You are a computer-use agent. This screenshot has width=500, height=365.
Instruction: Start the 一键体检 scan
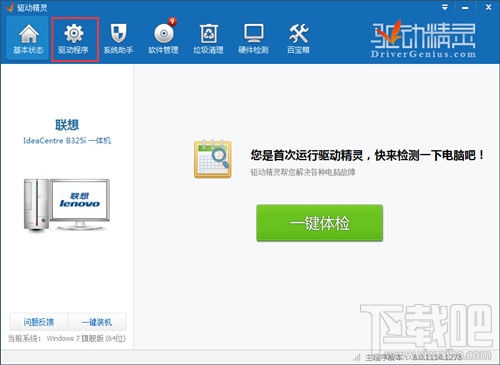[319, 223]
